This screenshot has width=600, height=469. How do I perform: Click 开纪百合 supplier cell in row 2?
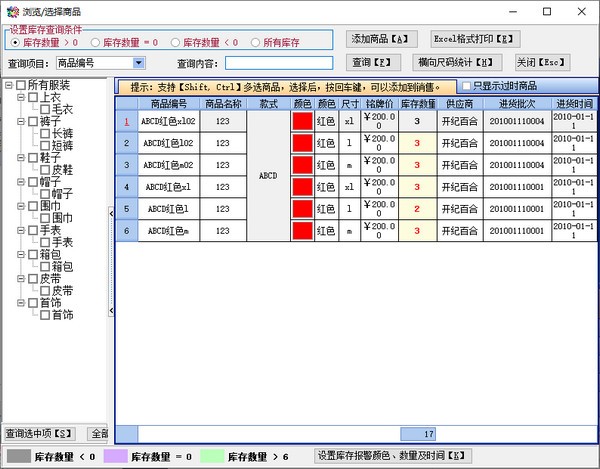coord(460,143)
